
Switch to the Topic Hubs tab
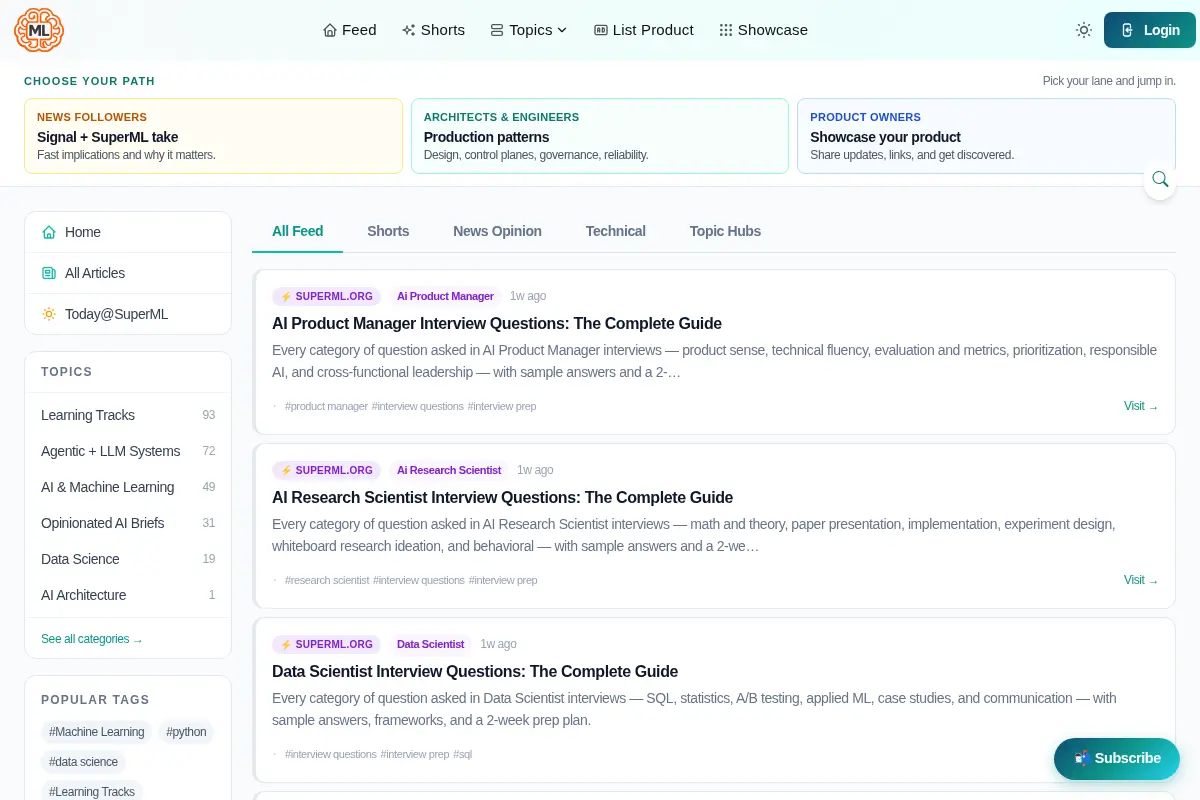[725, 231]
